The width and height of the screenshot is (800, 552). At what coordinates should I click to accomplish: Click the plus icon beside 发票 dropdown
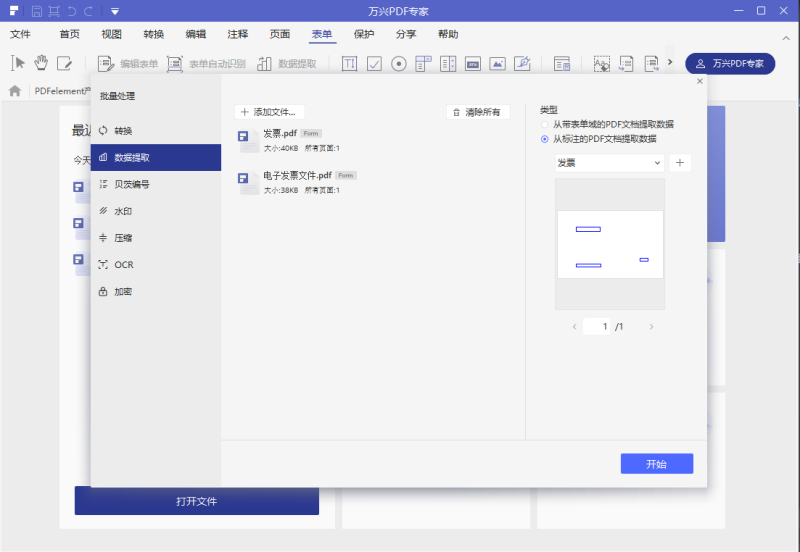click(x=680, y=163)
